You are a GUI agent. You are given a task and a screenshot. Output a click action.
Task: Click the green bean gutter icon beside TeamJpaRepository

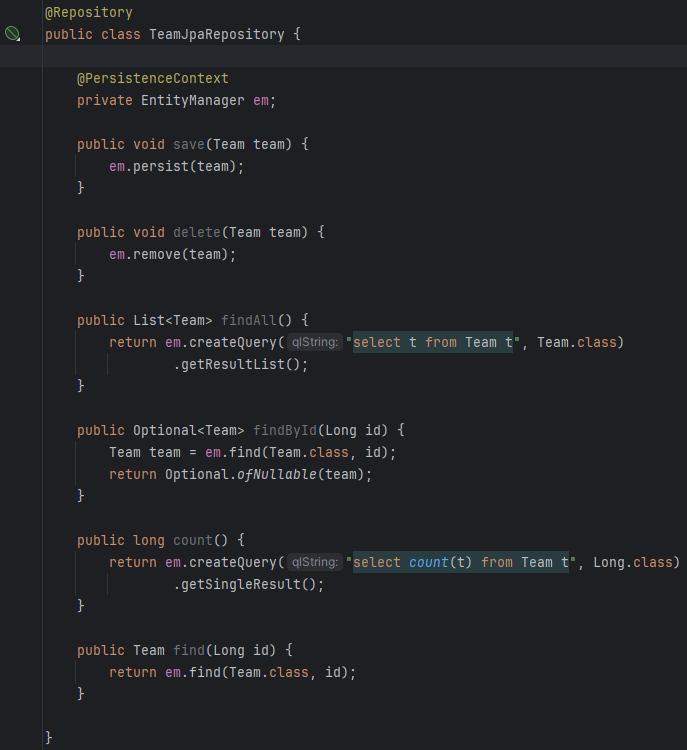(x=12, y=34)
